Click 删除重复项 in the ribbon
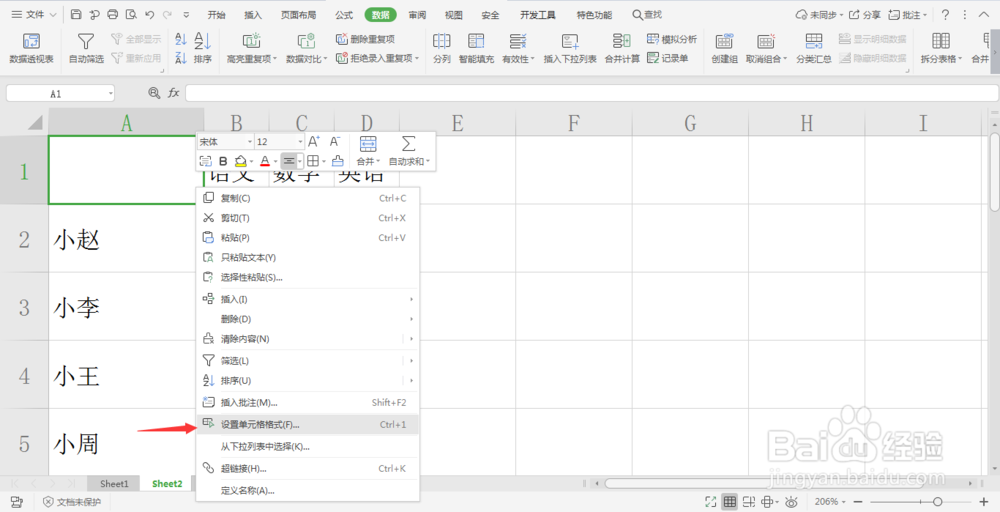The image size is (1000, 512). click(x=365, y=40)
